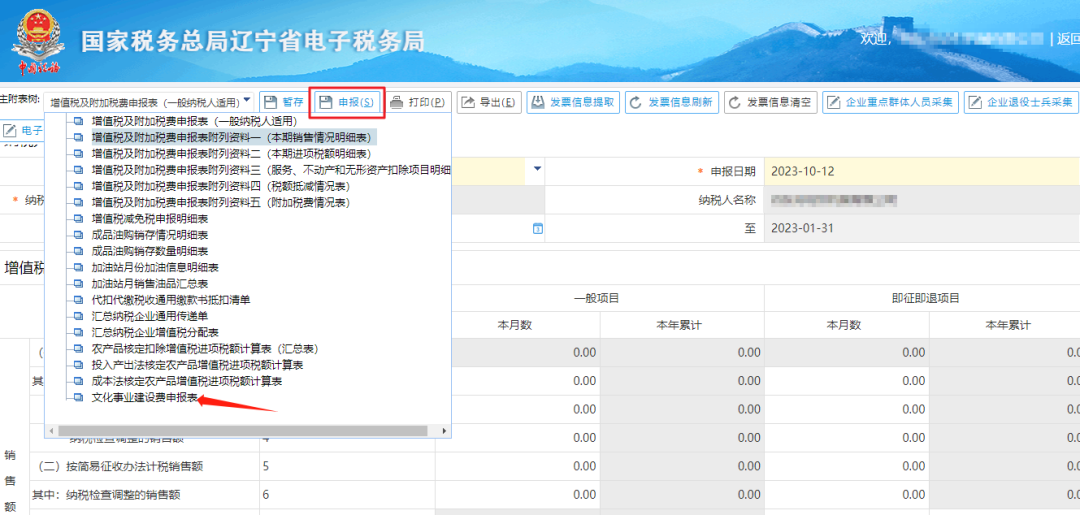The width and height of the screenshot is (1080, 515).
Task: Click the edit pencil icon on 企业退役士兵采集
Action: click(x=975, y=103)
